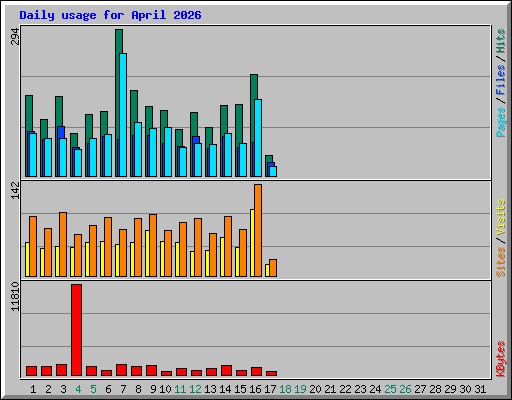Image resolution: width=512 pixels, height=400 pixels.
Task: Click the short green hits bar for day 17
Action: click(x=269, y=159)
